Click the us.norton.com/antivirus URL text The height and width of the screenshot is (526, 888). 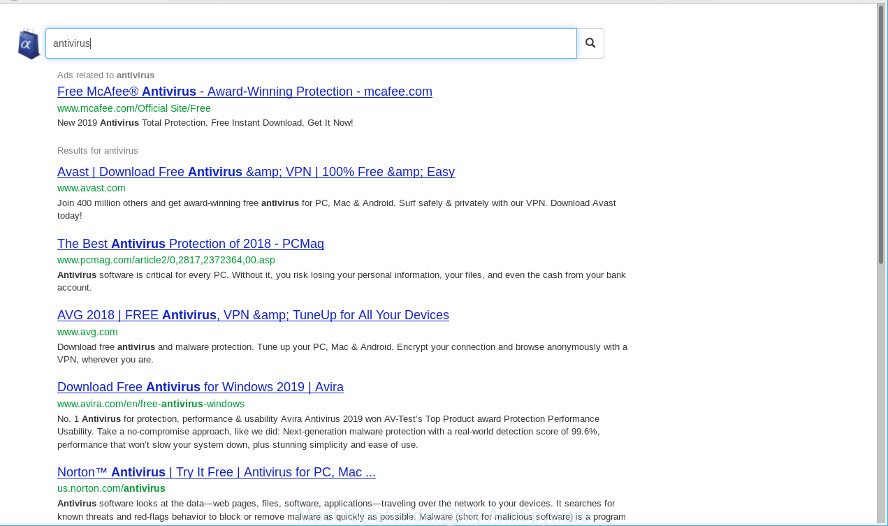[111, 488]
